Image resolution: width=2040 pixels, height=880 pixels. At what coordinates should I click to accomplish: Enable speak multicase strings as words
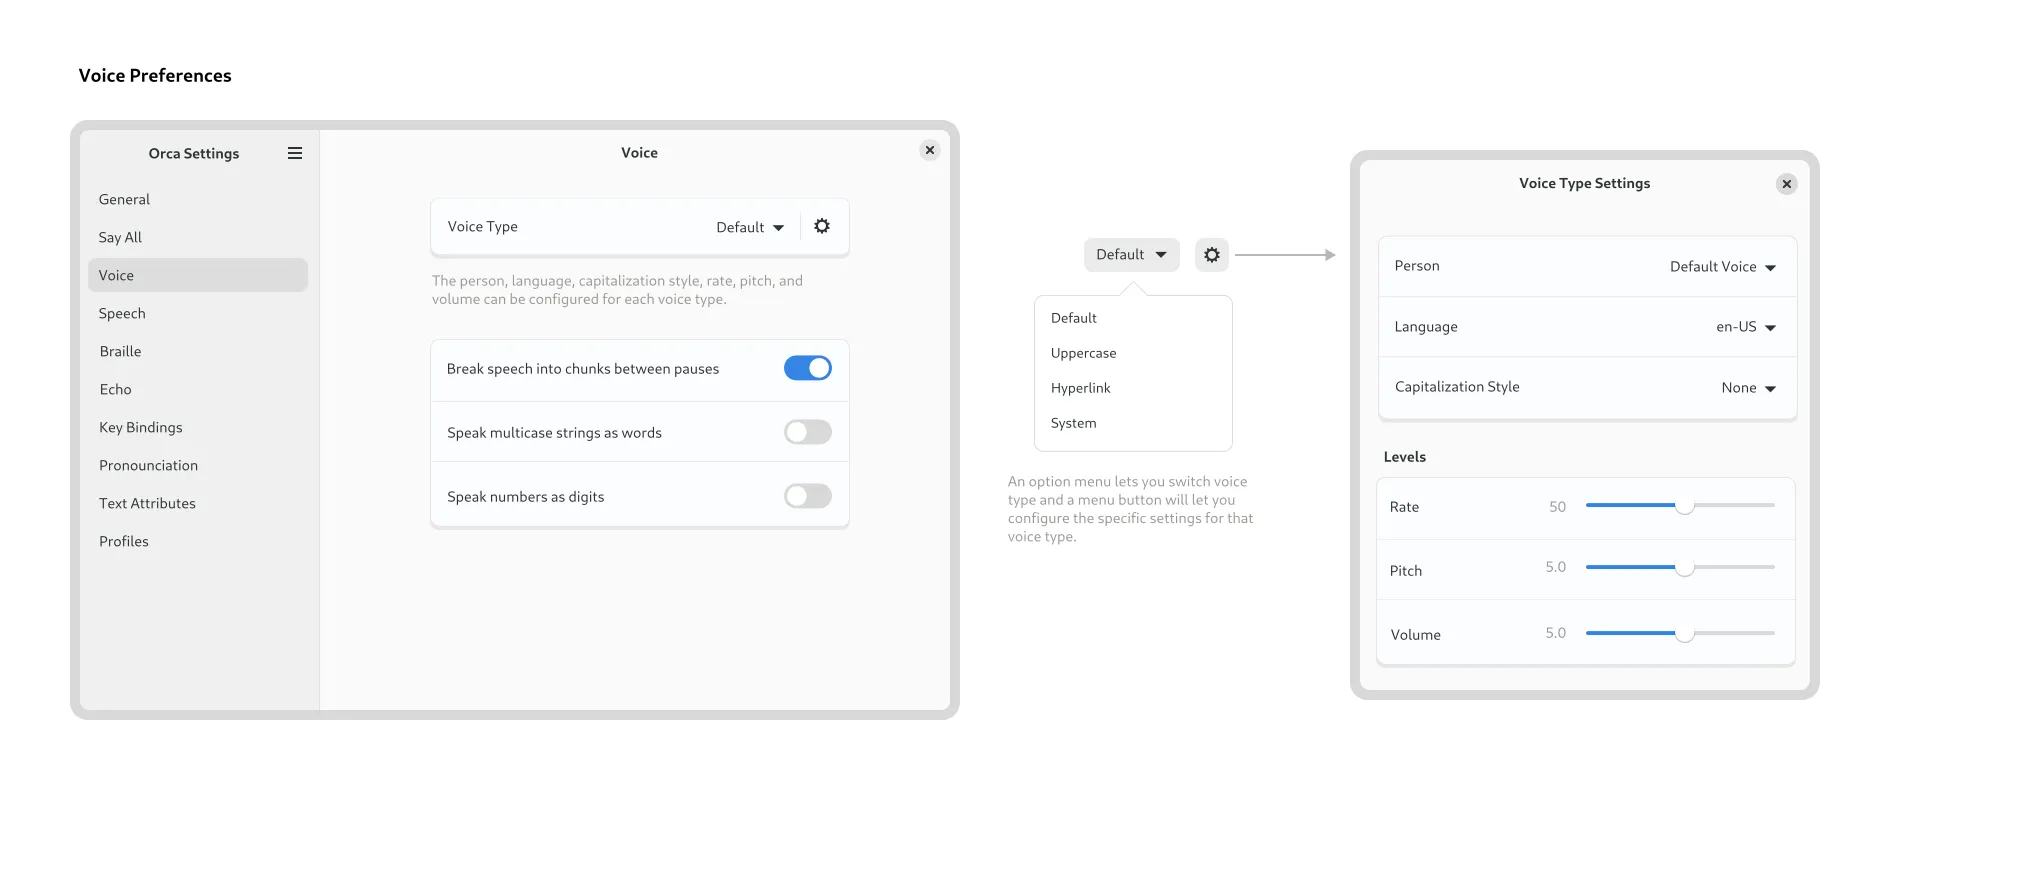click(807, 432)
